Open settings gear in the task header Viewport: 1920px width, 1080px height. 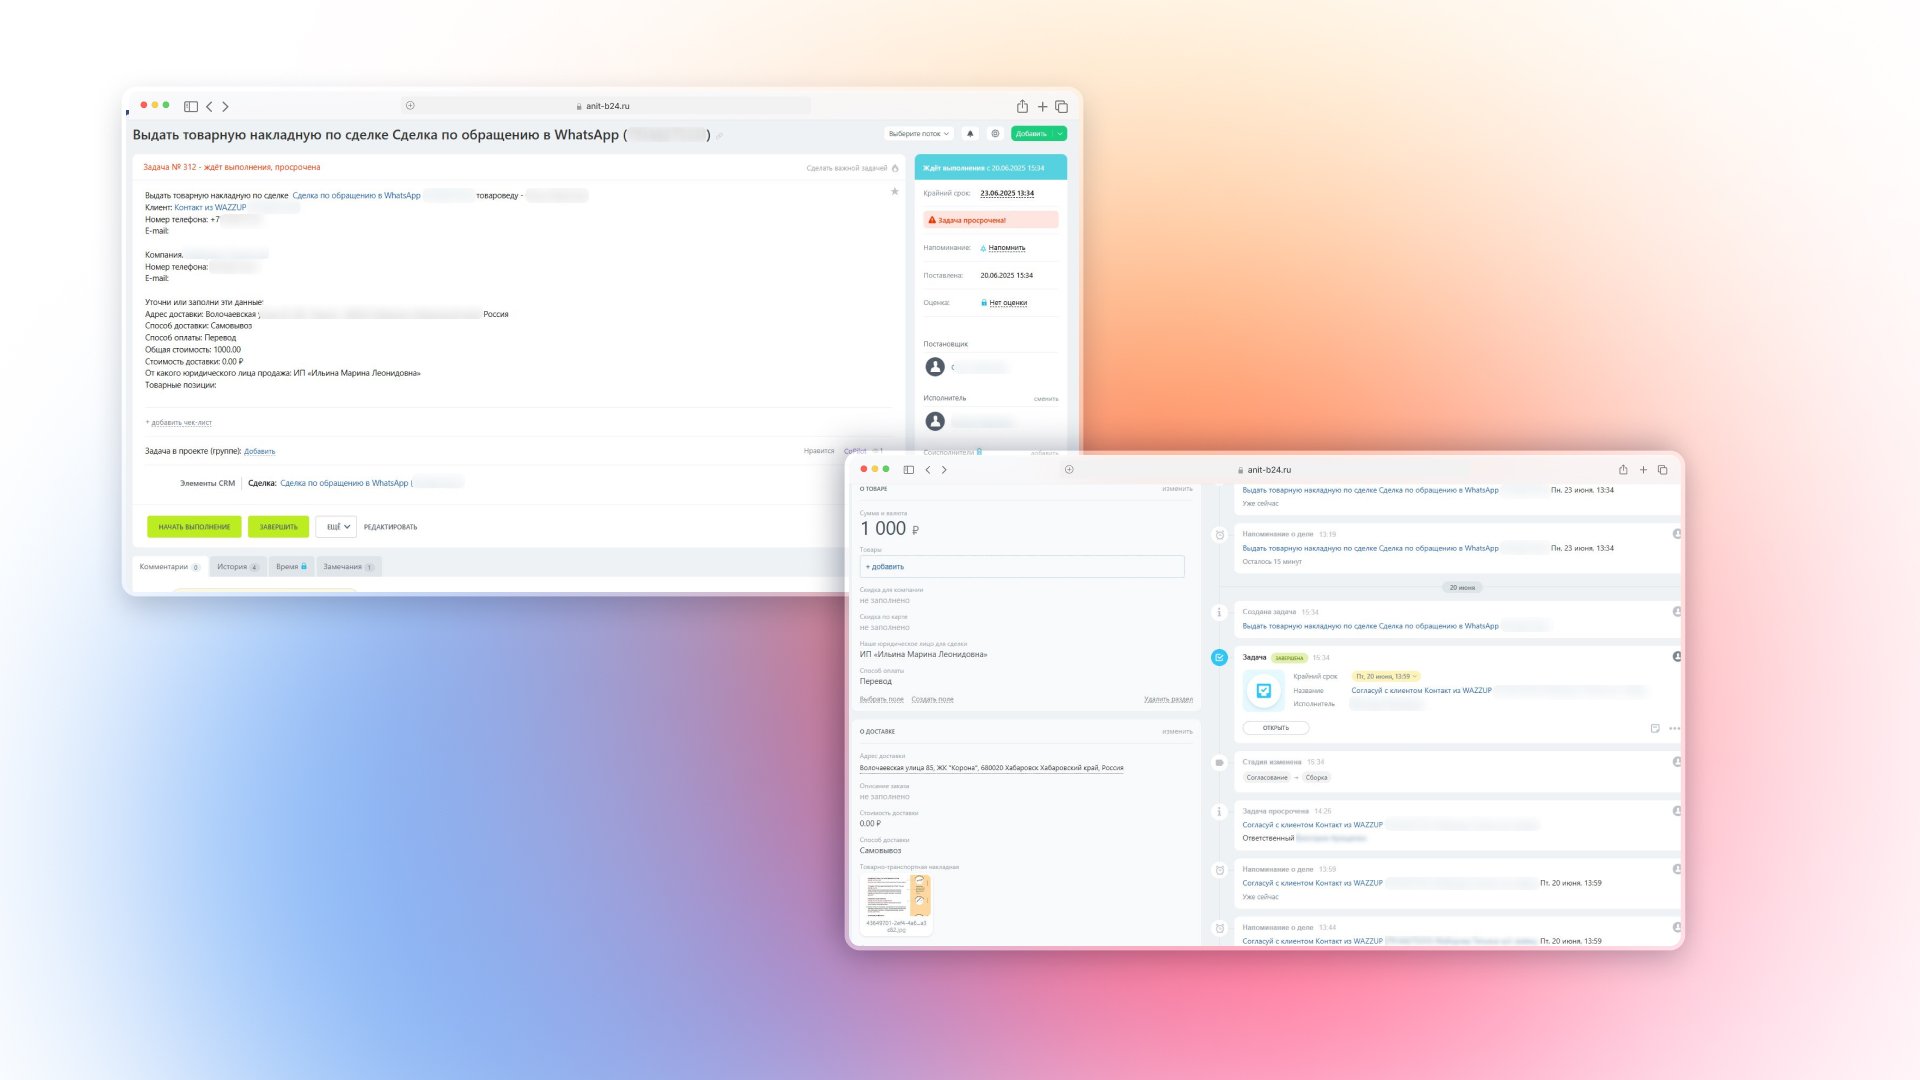995,133
